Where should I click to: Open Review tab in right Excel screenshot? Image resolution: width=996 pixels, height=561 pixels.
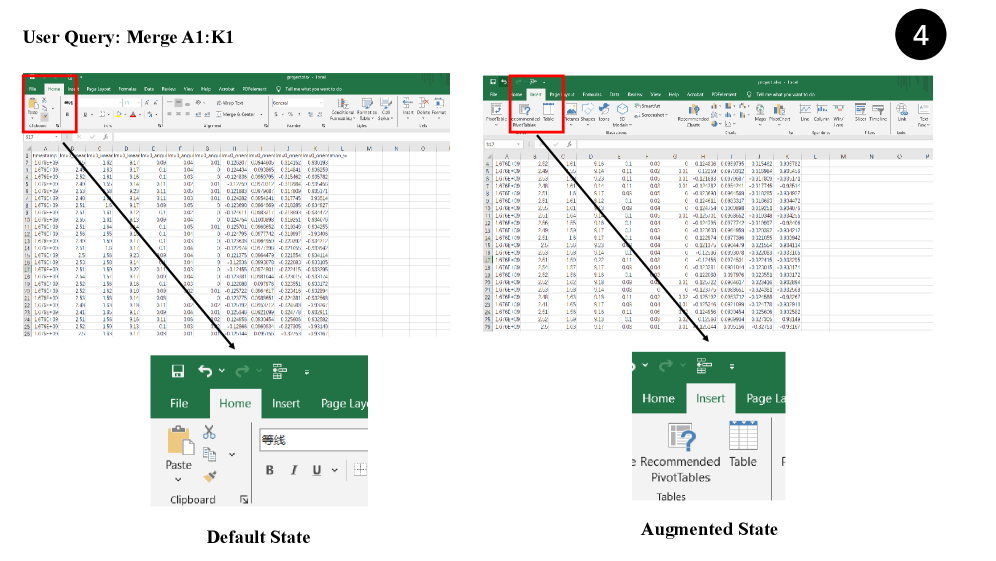(635, 95)
